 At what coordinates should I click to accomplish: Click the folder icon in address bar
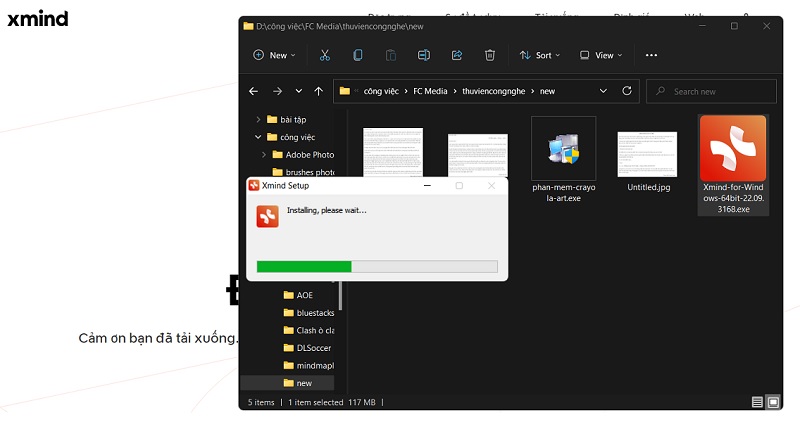click(345, 91)
